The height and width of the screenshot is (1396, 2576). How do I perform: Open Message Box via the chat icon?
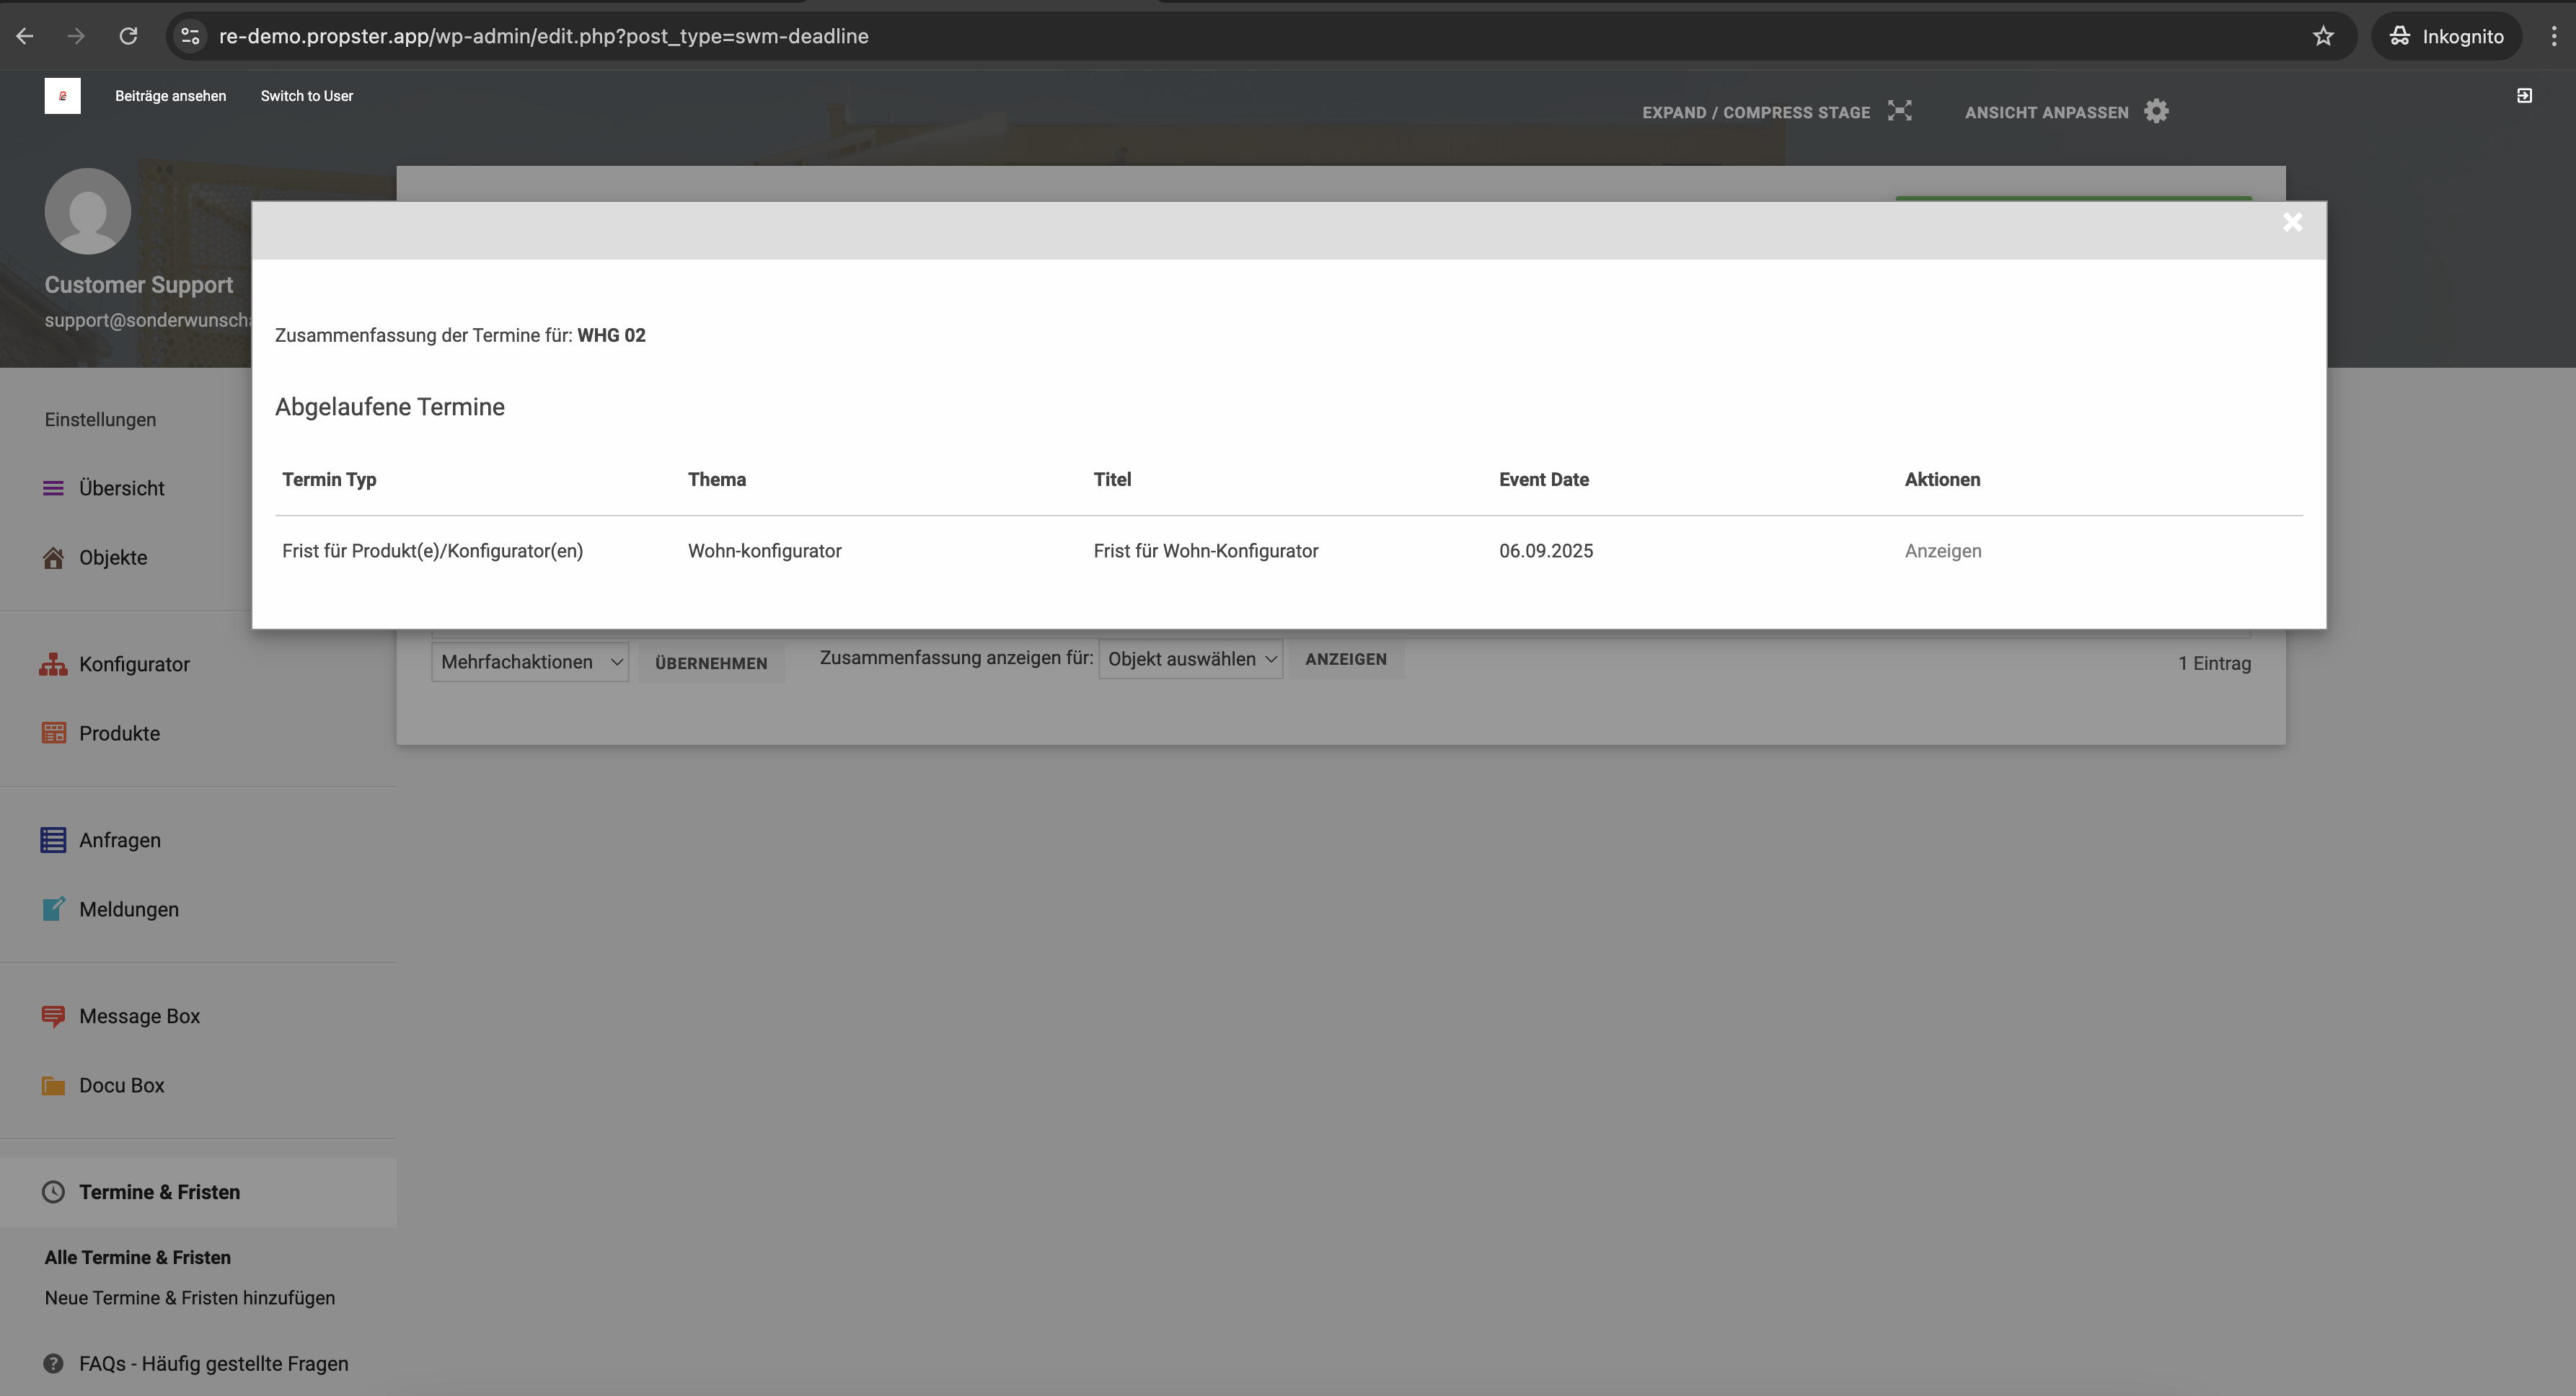tap(53, 1016)
